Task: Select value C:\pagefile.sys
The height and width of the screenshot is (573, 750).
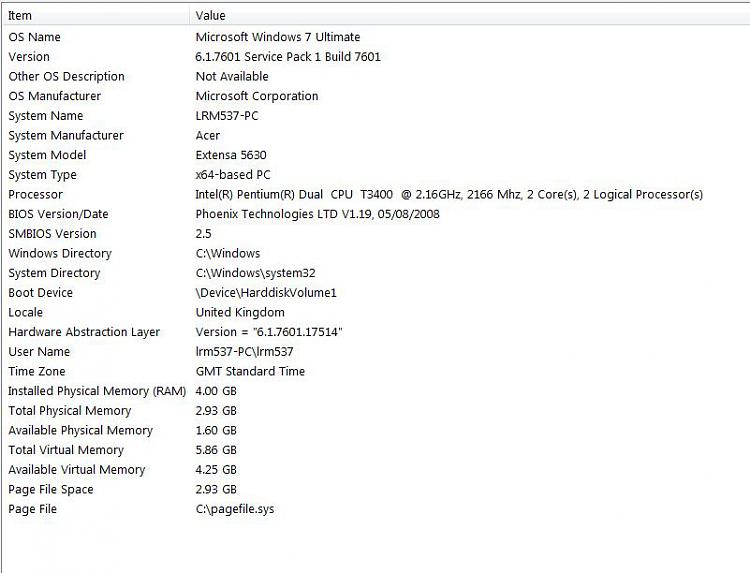Action: [x=235, y=509]
